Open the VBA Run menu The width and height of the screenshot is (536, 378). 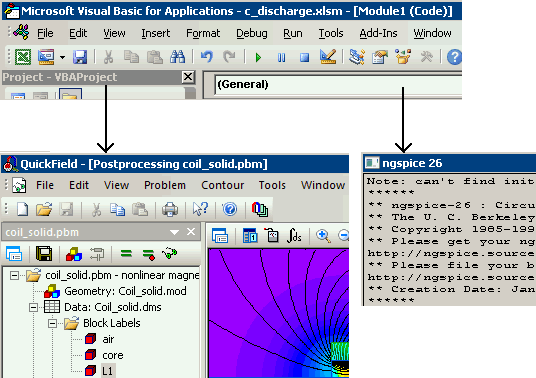point(293,33)
